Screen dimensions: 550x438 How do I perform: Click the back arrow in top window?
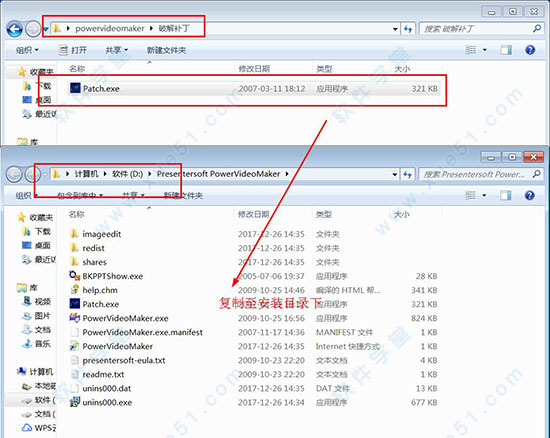pyautogui.click(x=14, y=29)
